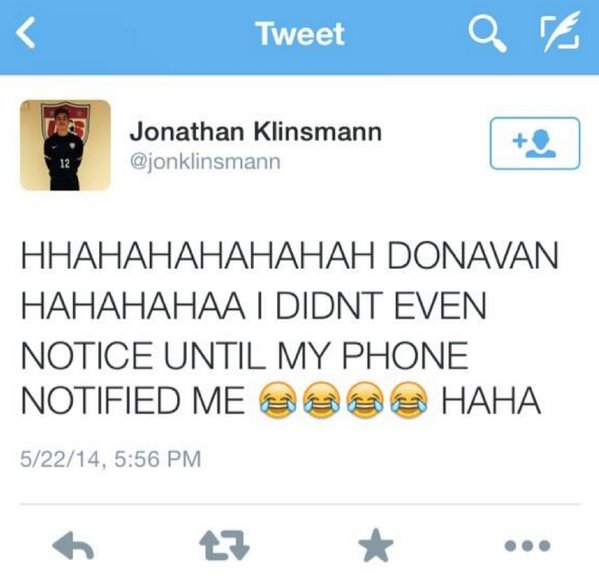599x585 pixels.
Task: Go back using the left chevron
Action: pyautogui.click(x=26, y=33)
